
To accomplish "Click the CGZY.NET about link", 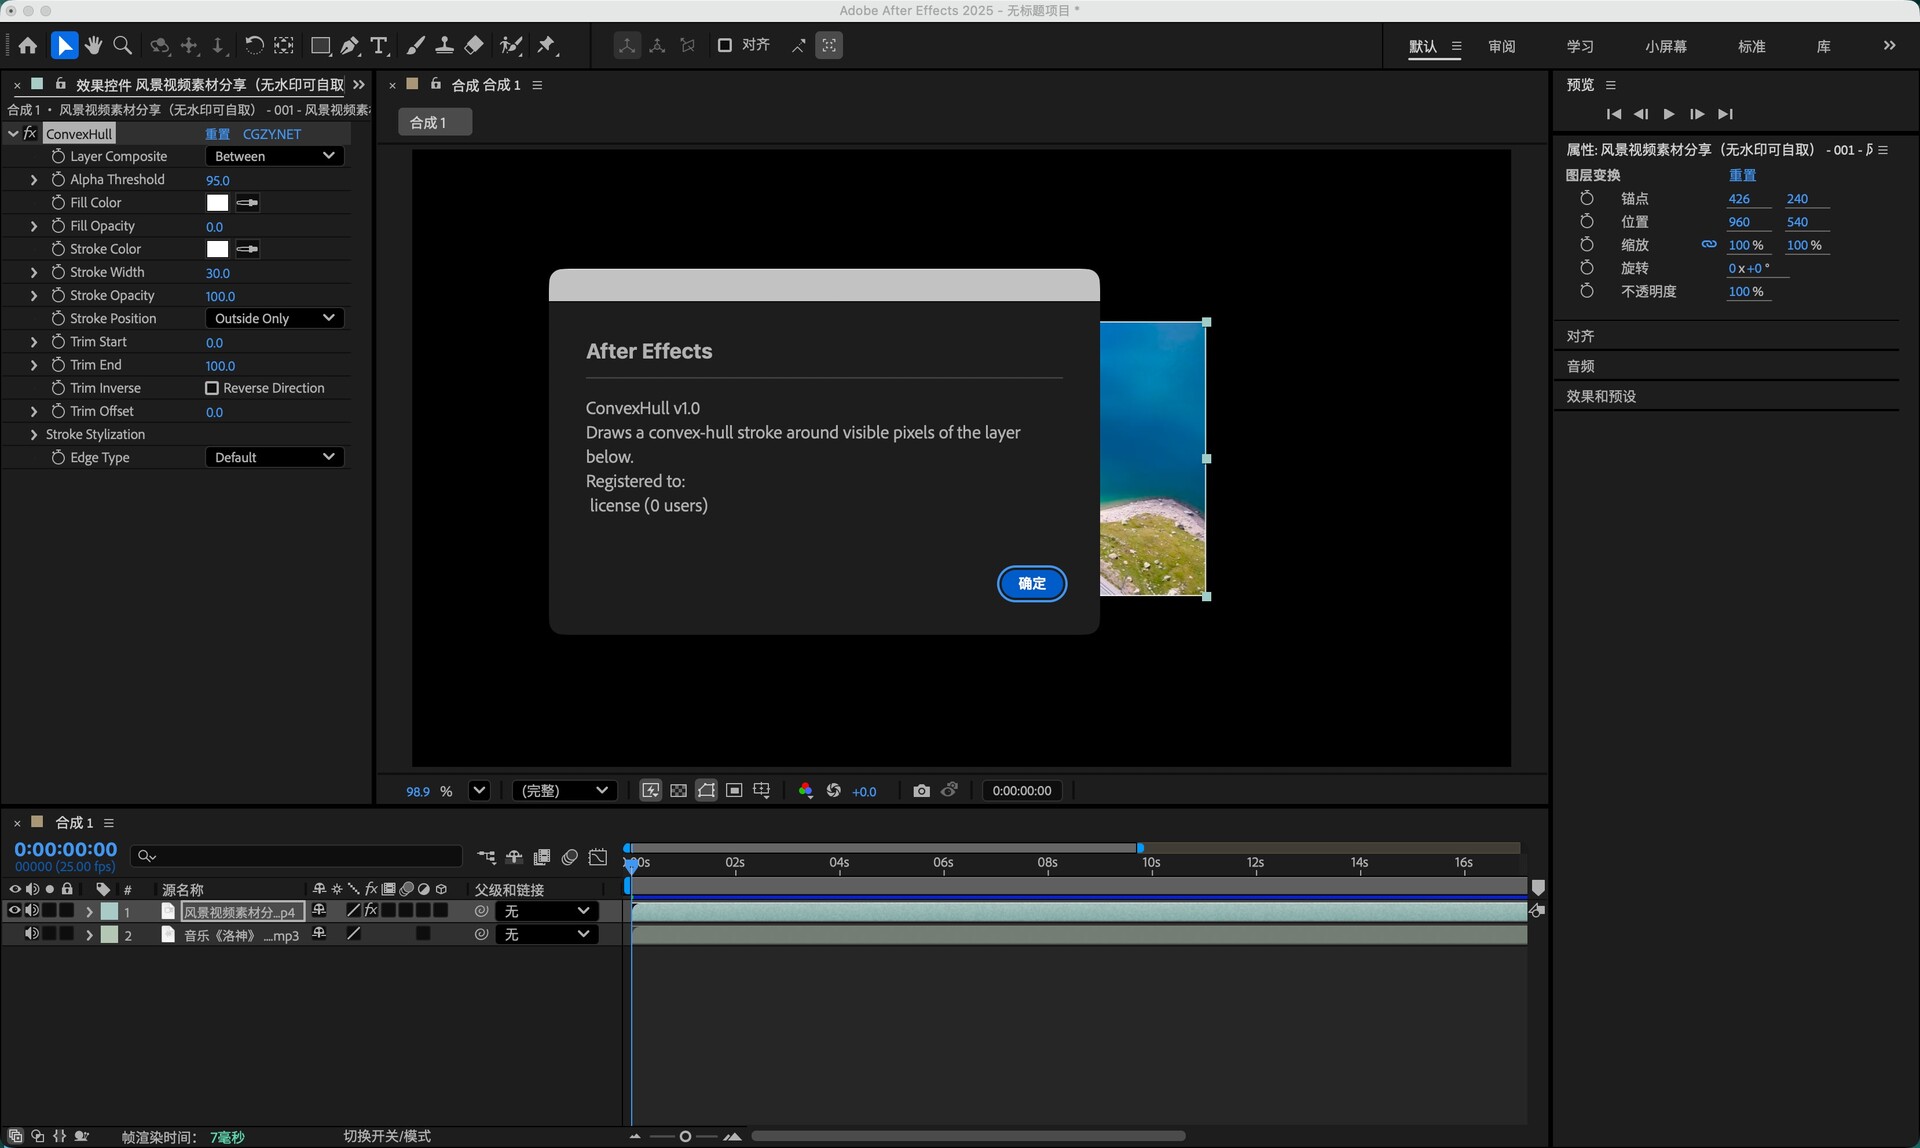I will coord(272,134).
